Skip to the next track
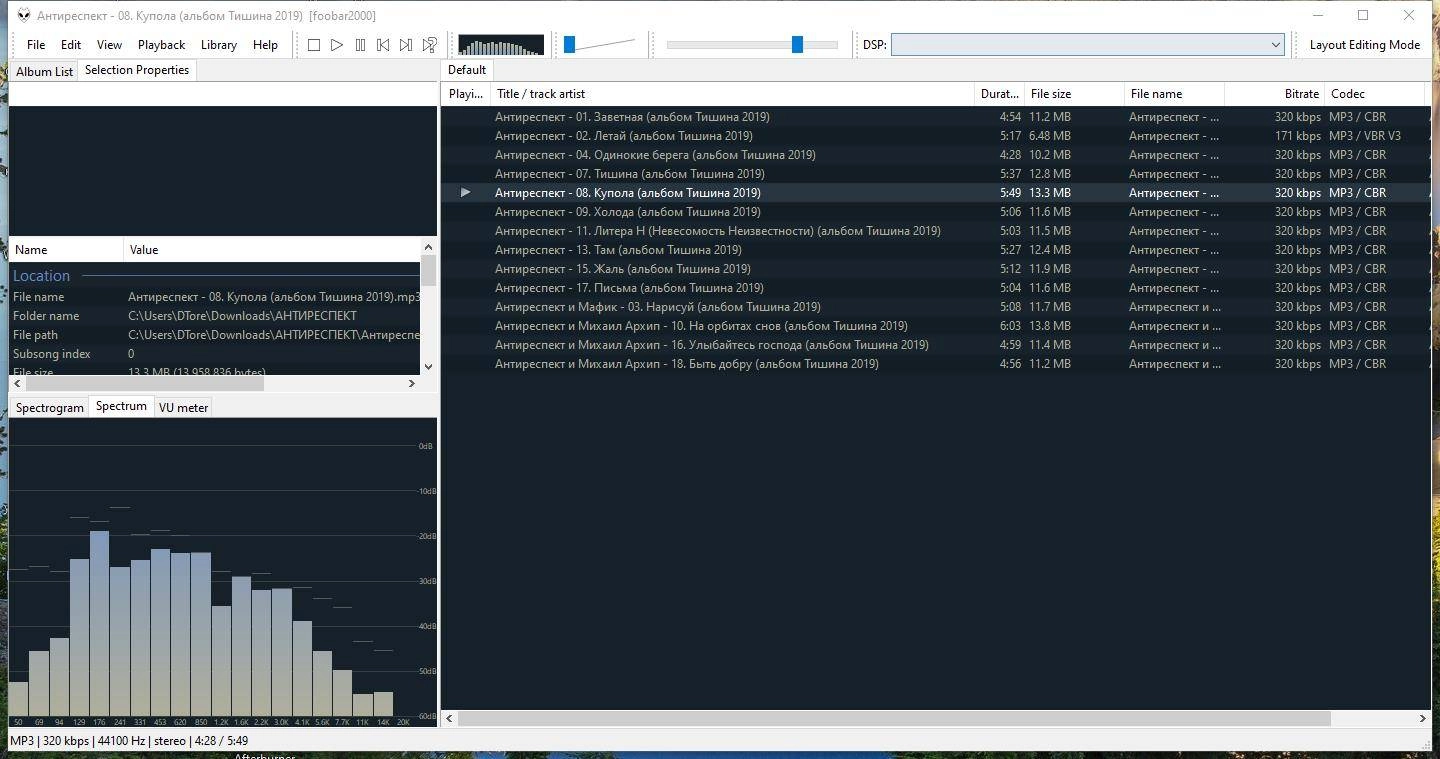Viewport: 1440px width, 759px height. pos(406,45)
